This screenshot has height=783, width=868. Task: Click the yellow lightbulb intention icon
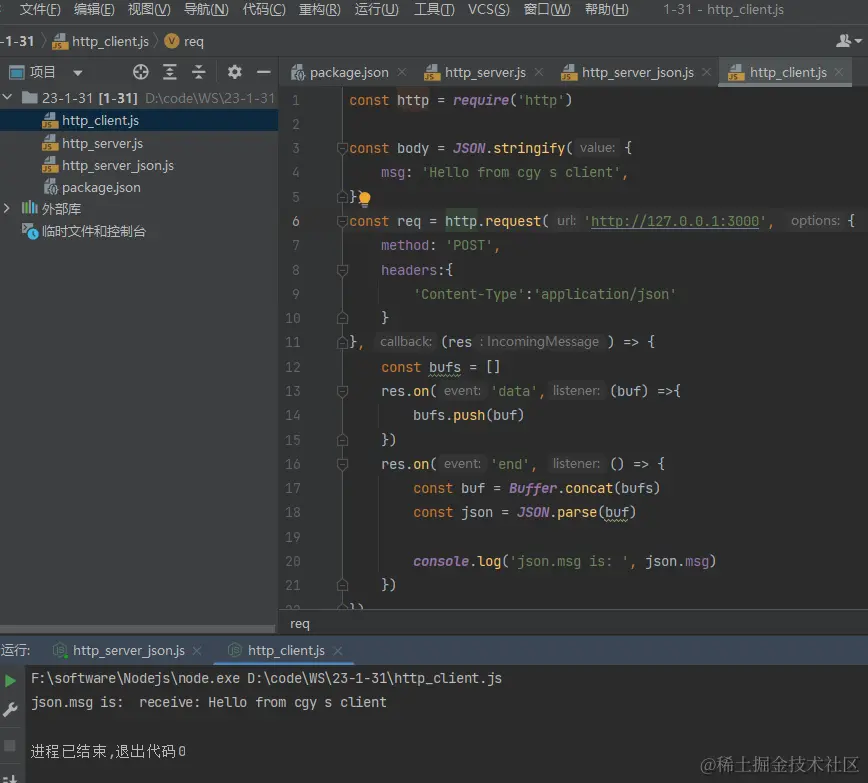tap(365, 198)
